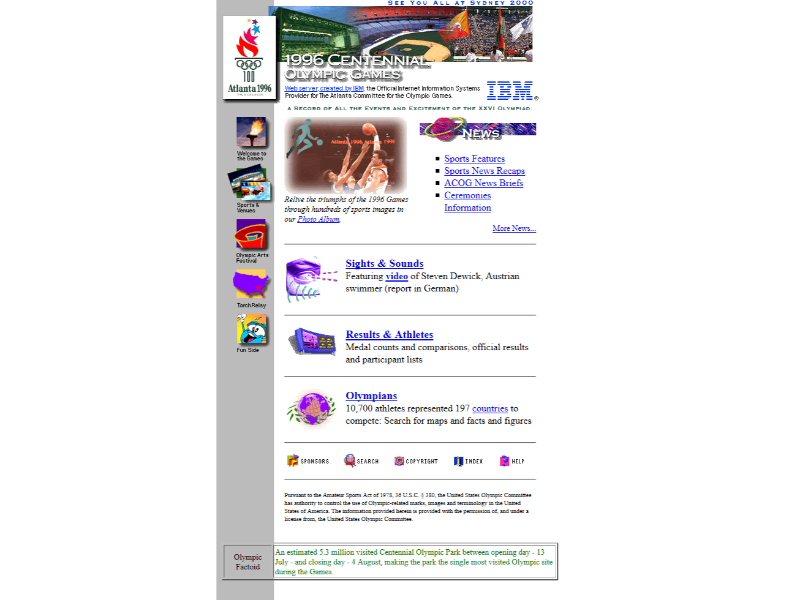Image resolution: width=800 pixels, height=600 pixels.
Task: Click the More News... link
Action: tap(513, 228)
